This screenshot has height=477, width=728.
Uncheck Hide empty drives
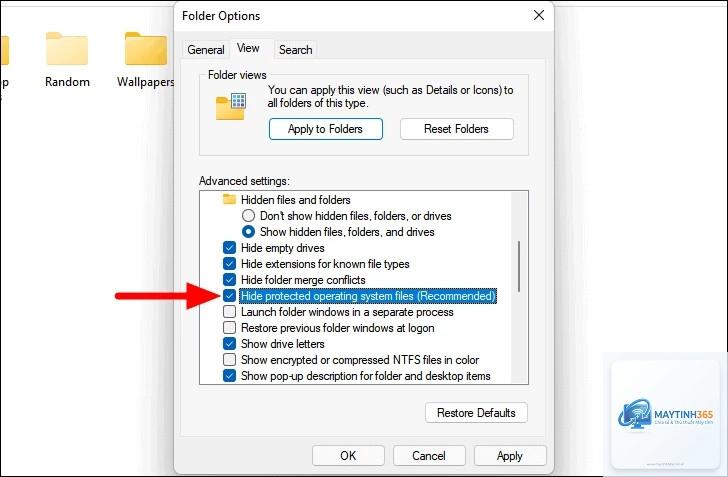pos(229,248)
